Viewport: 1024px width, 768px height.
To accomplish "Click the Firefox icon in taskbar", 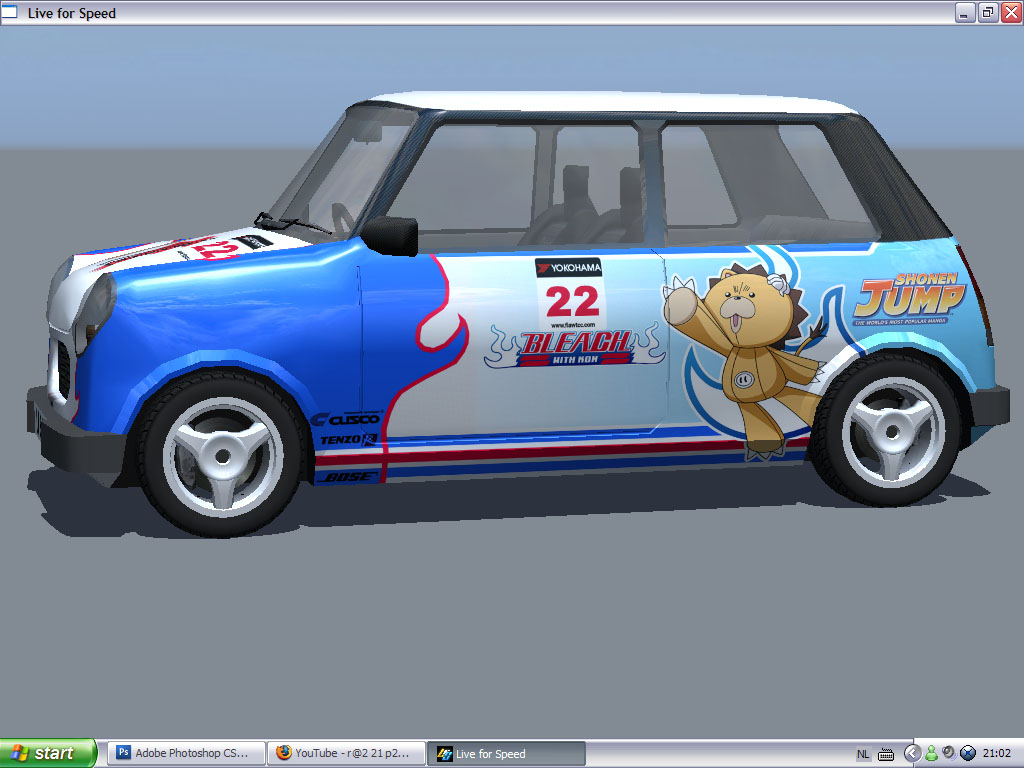I will pos(283,753).
